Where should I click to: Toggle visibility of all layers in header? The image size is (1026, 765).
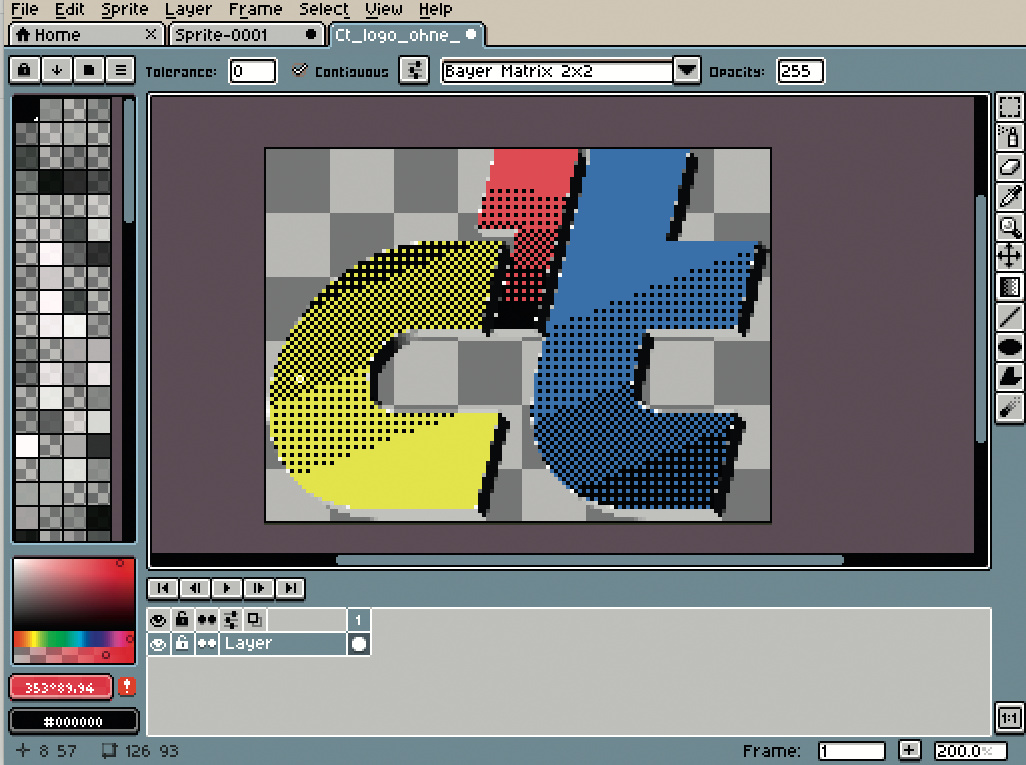[158, 620]
